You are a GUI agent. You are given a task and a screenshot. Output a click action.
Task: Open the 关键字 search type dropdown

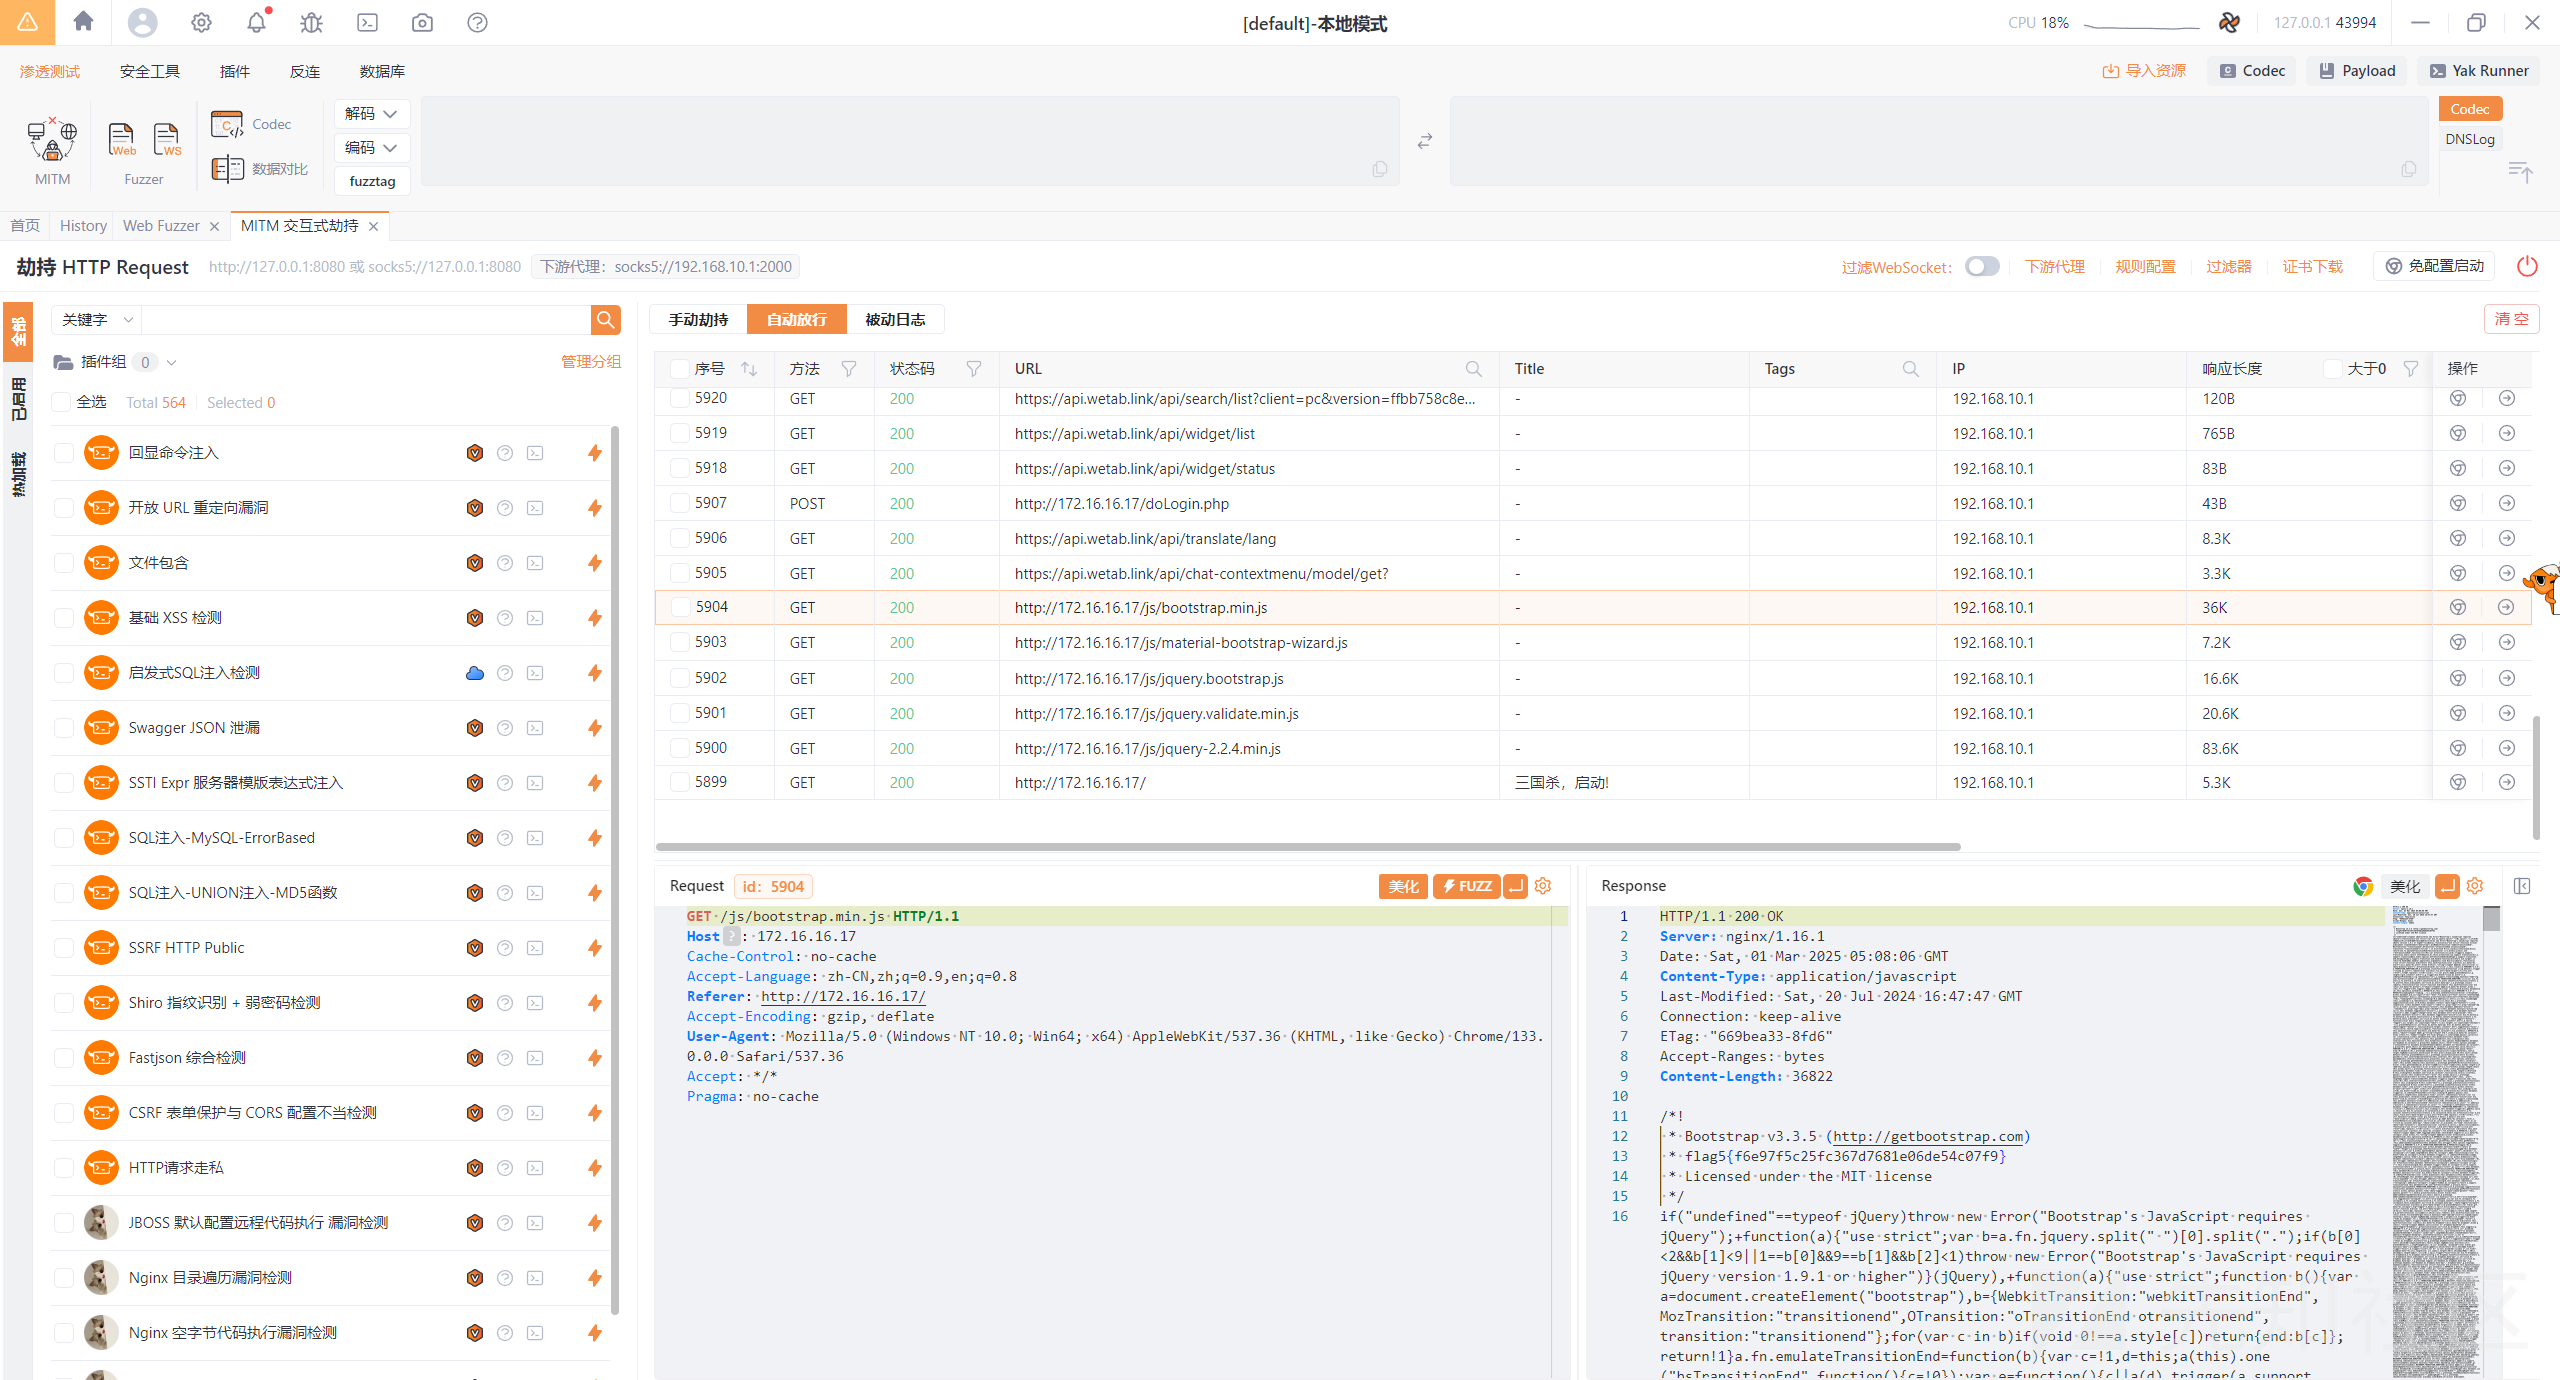97,319
